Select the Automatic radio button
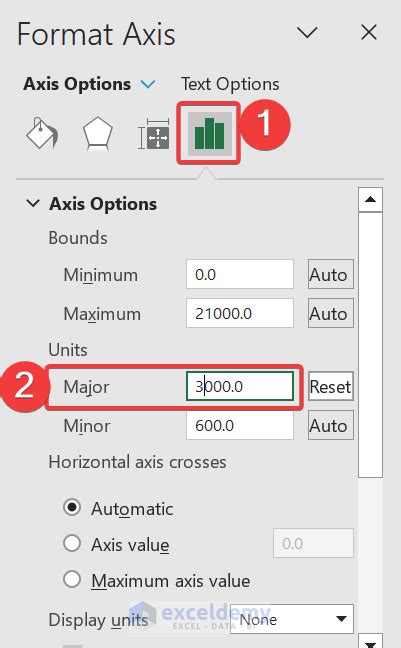This screenshot has height=648, width=401. click(x=72, y=507)
